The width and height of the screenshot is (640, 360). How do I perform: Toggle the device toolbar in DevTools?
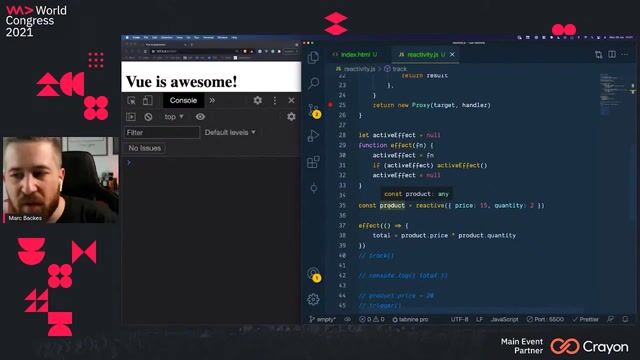click(x=147, y=100)
